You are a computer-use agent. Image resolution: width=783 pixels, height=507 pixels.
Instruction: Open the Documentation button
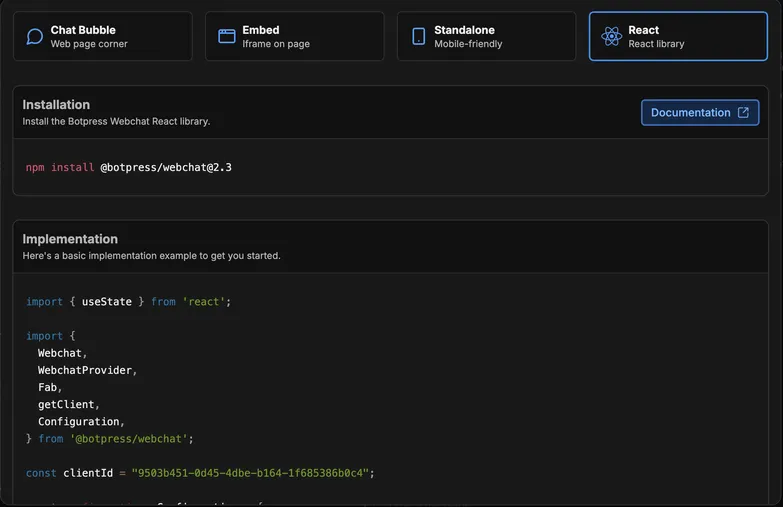pyautogui.click(x=700, y=112)
